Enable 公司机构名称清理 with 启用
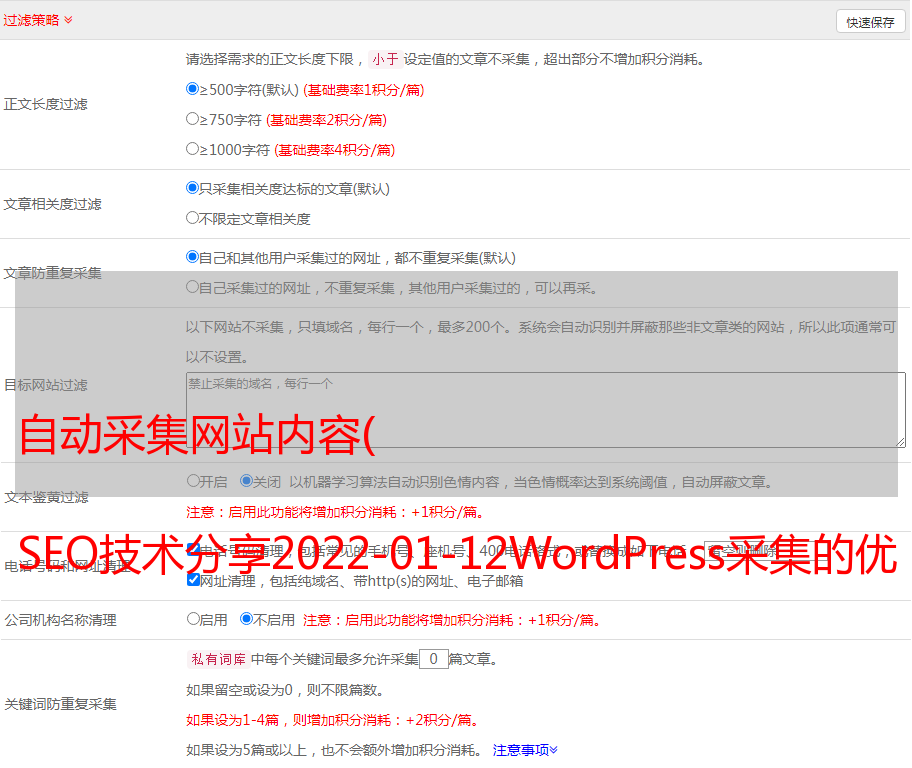The height and width of the screenshot is (768, 912). pos(193,619)
